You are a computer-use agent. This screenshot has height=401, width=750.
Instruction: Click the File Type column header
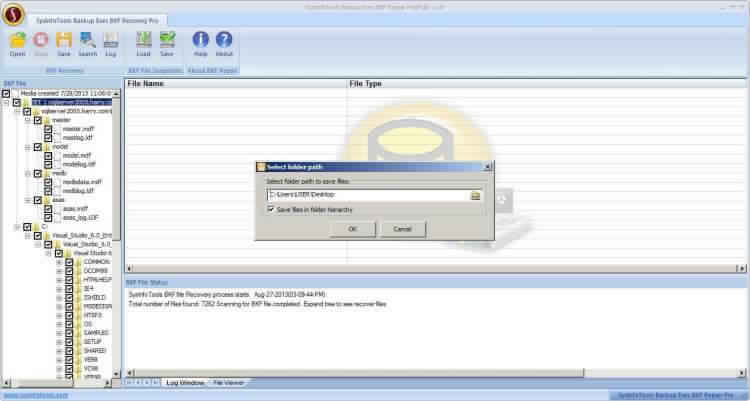click(546, 84)
